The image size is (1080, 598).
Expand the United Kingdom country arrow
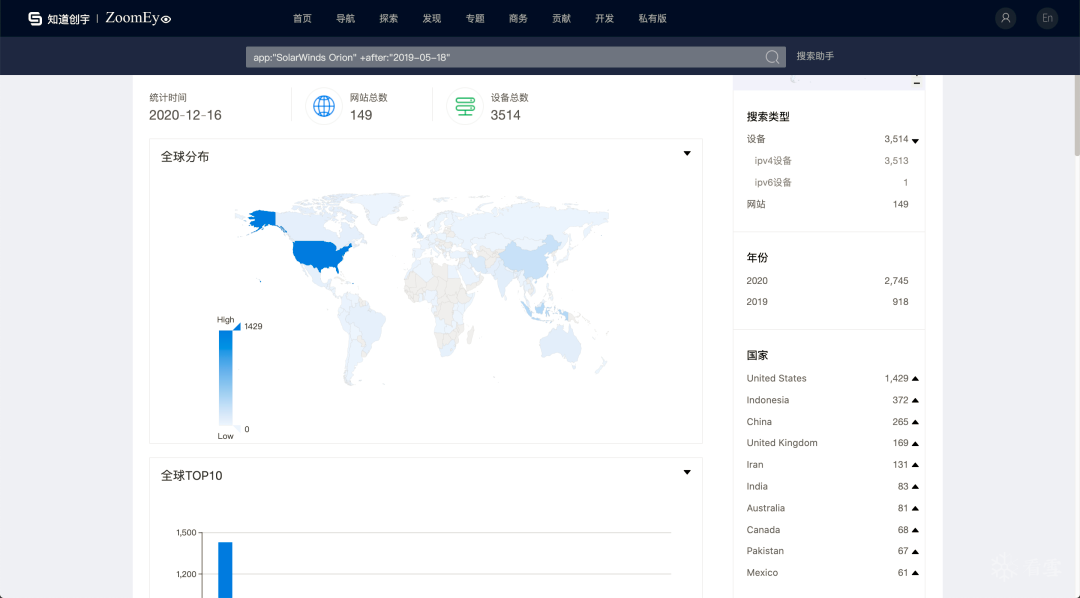click(x=915, y=444)
